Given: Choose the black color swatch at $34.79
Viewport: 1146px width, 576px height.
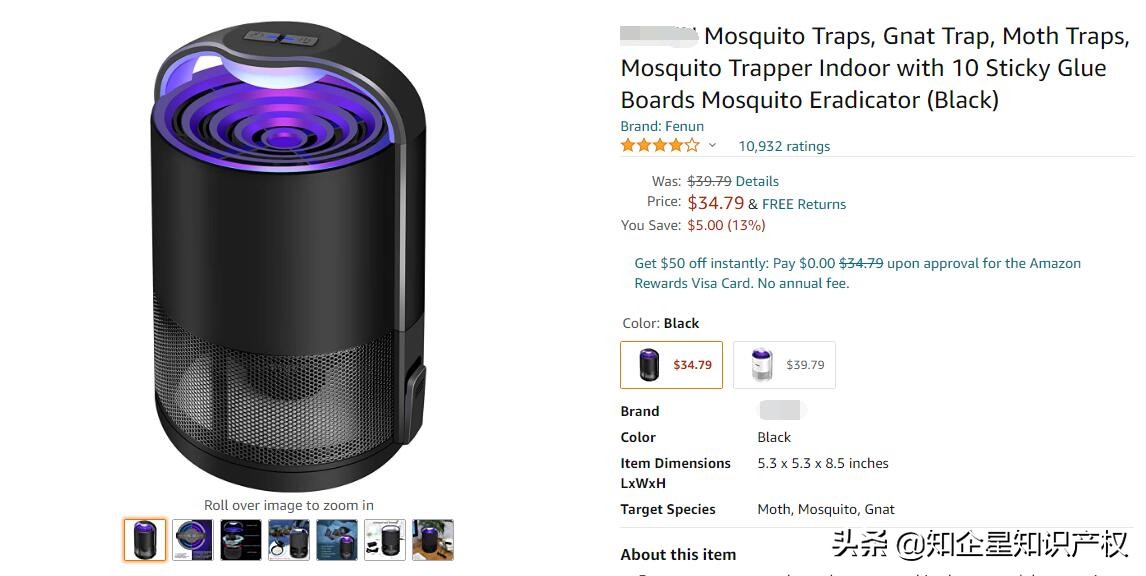Looking at the screenshot, I should (671, 365).
